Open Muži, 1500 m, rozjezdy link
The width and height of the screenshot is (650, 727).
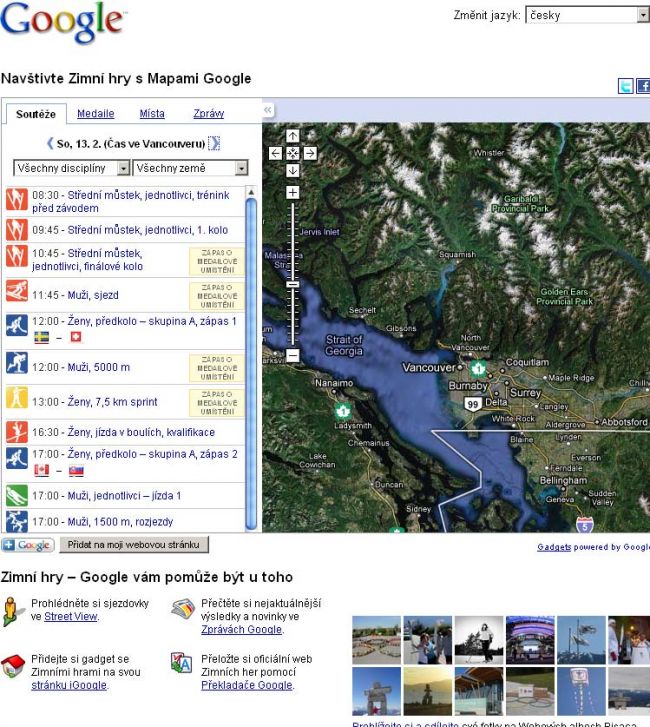(x=120, y=522)
